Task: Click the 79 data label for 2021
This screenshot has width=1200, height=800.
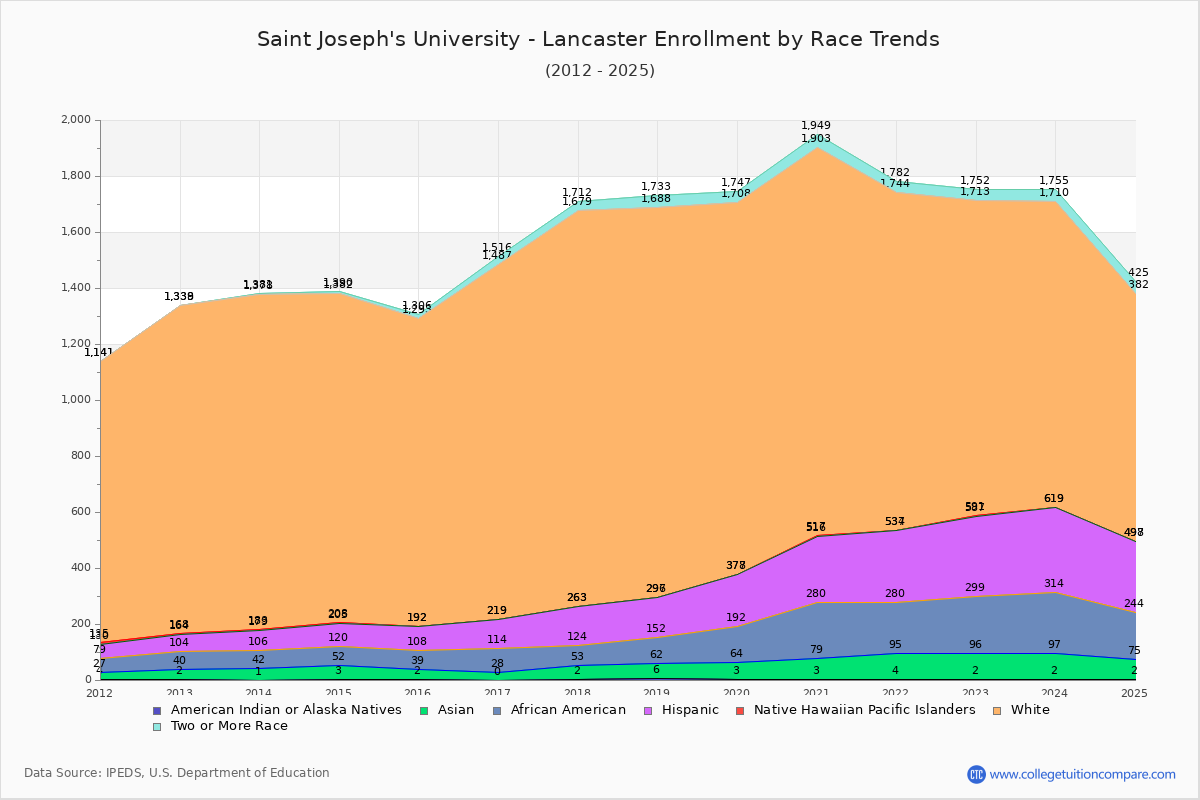Action: click(x=816, y=649)
